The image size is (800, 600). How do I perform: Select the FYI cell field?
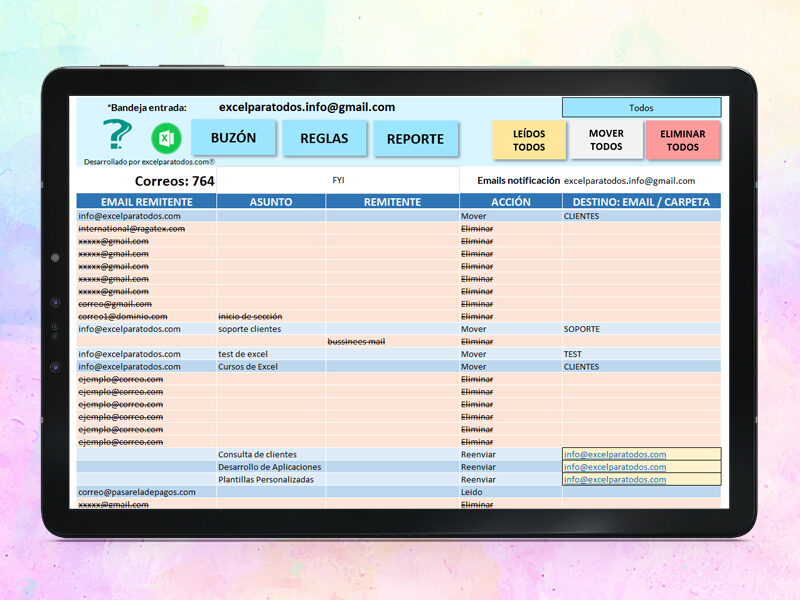pos(338,180)
